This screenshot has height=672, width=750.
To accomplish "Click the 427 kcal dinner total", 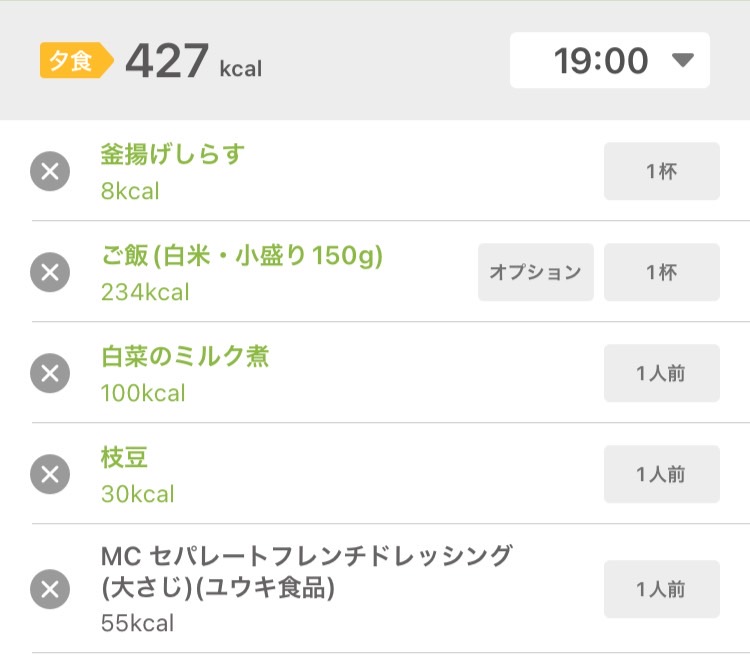I will coord(194,61).
